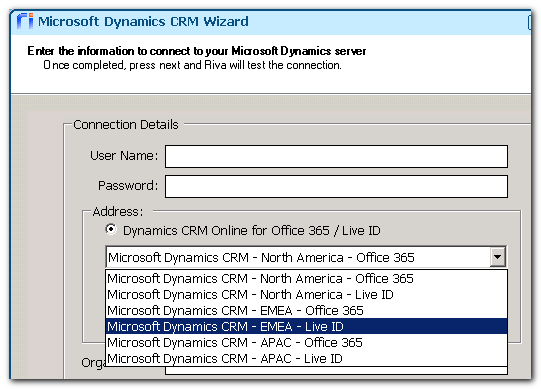The height and width of the screenshot is (389, 541).
Task: Choose EMEA - Office 365 option
Action: pyautogui.click(x=306, y=310)
